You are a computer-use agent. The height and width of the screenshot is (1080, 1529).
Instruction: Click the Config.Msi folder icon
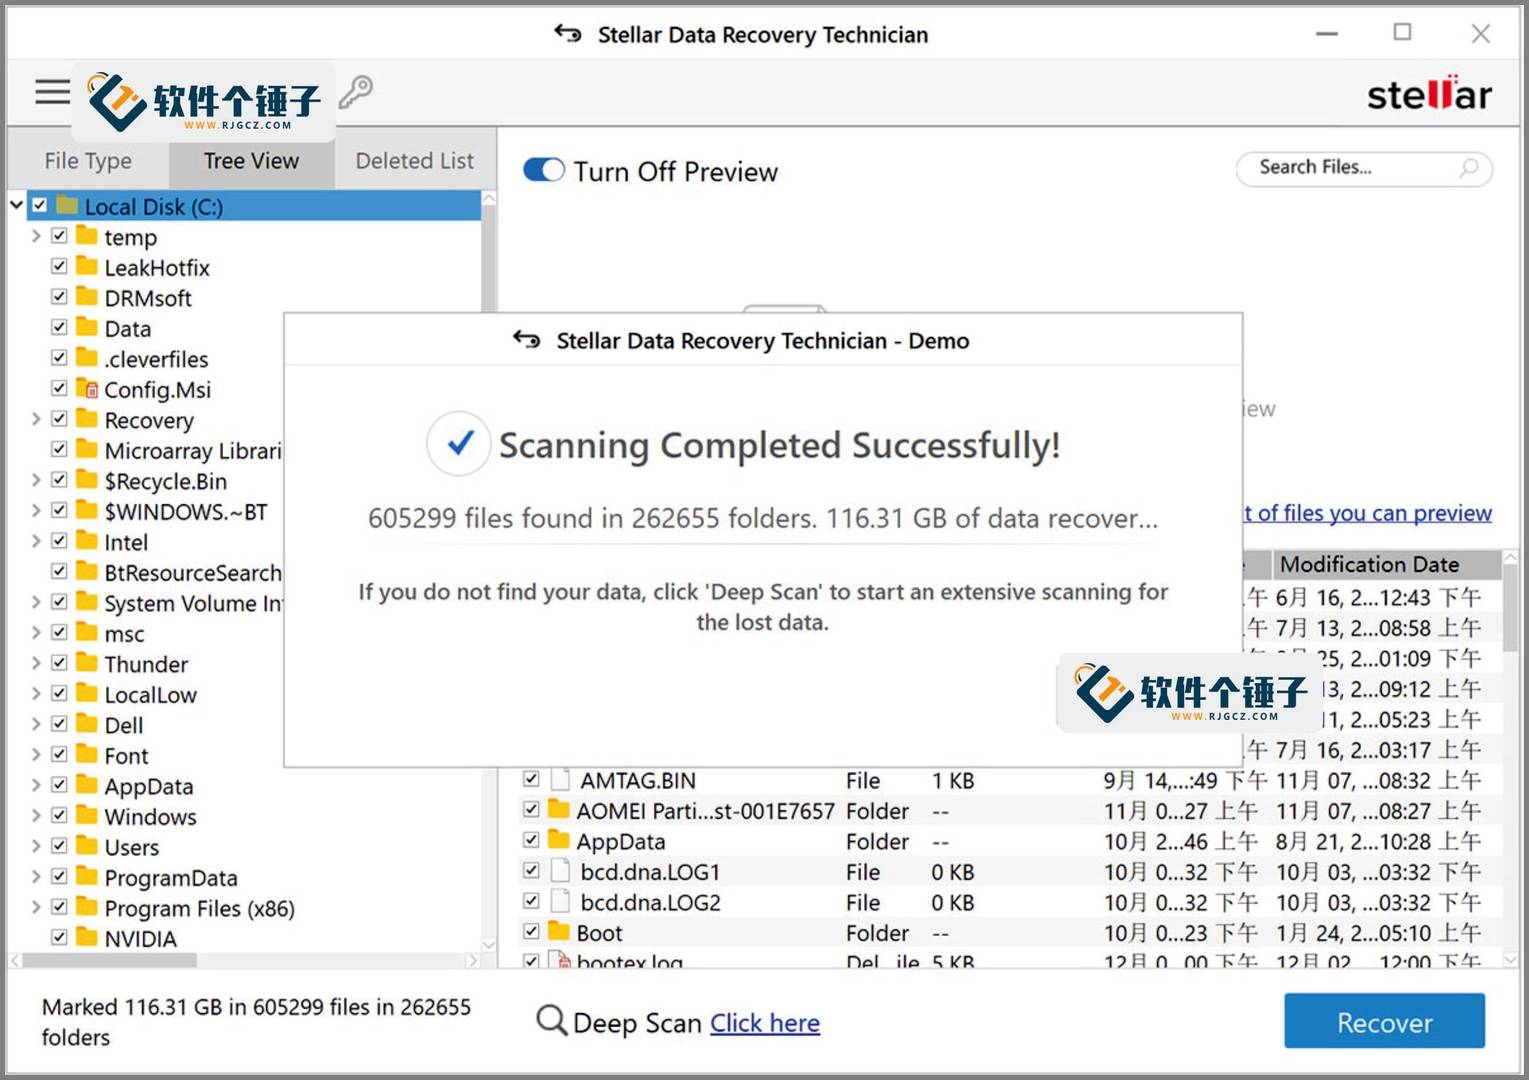(87, 389)
